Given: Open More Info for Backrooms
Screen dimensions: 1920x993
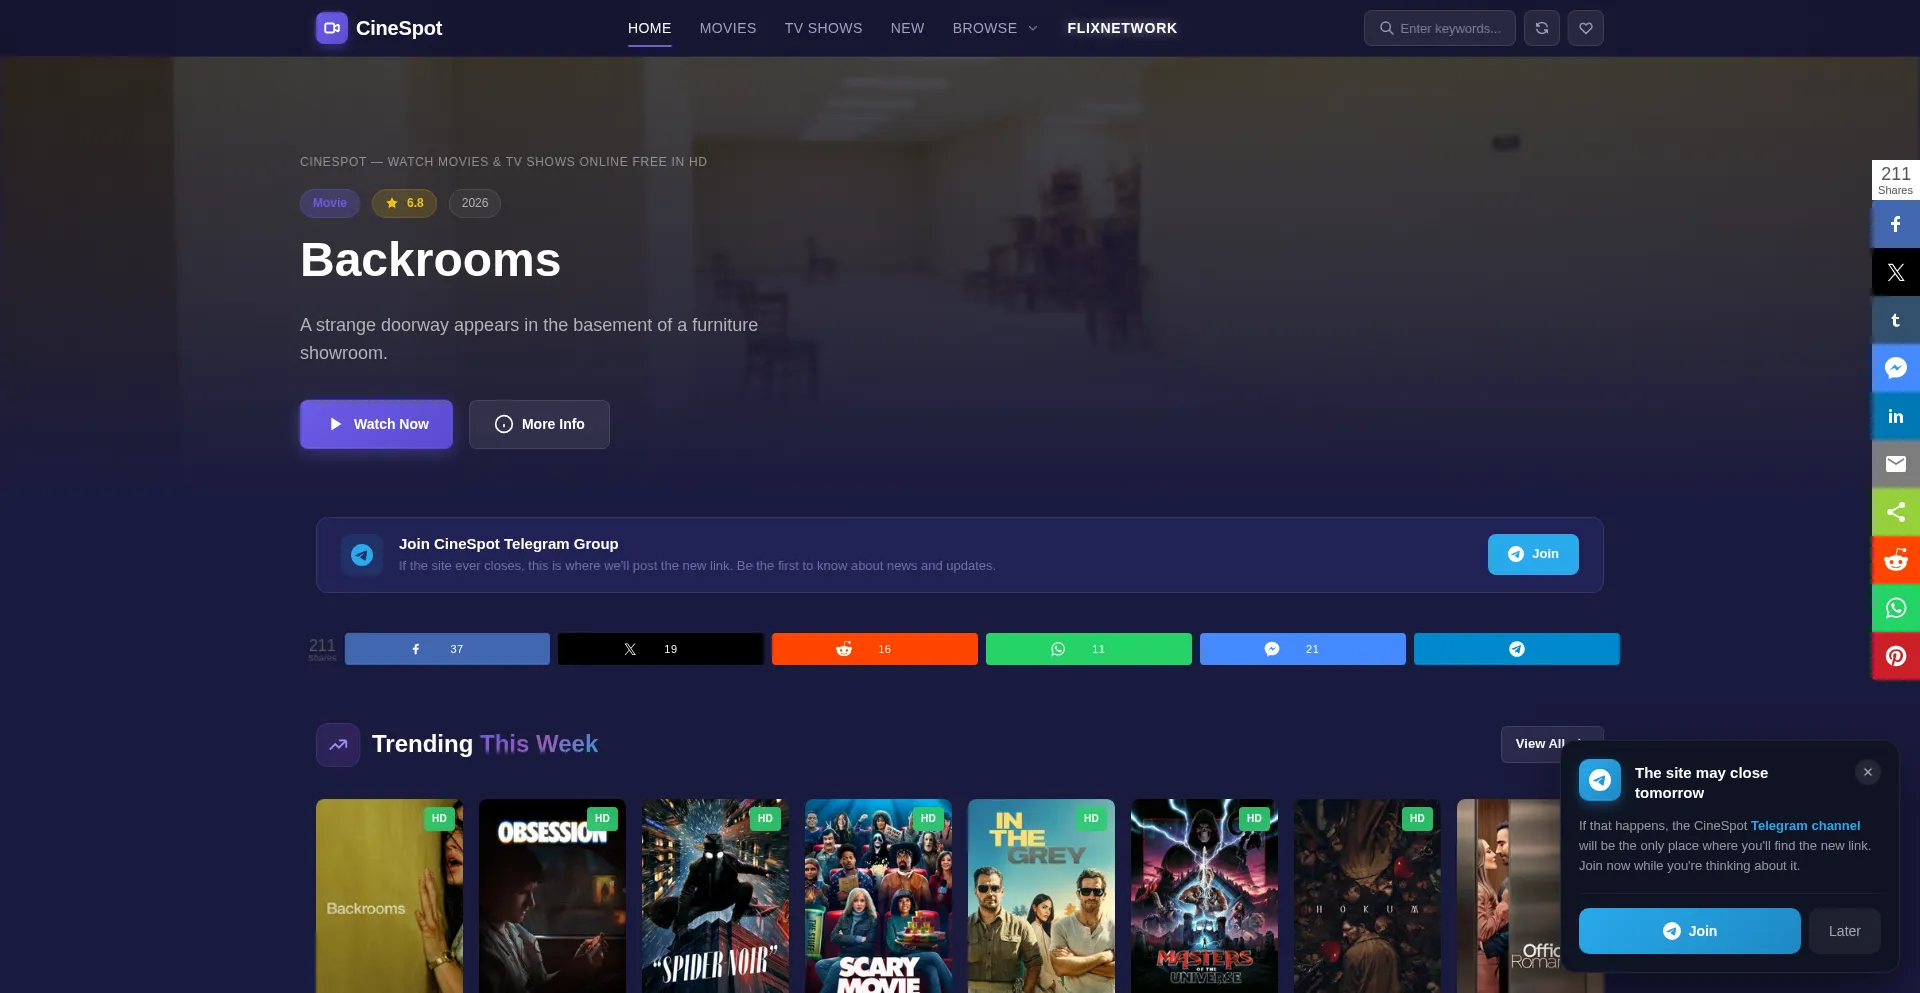Looking at the screenshot, I should 539,424.
